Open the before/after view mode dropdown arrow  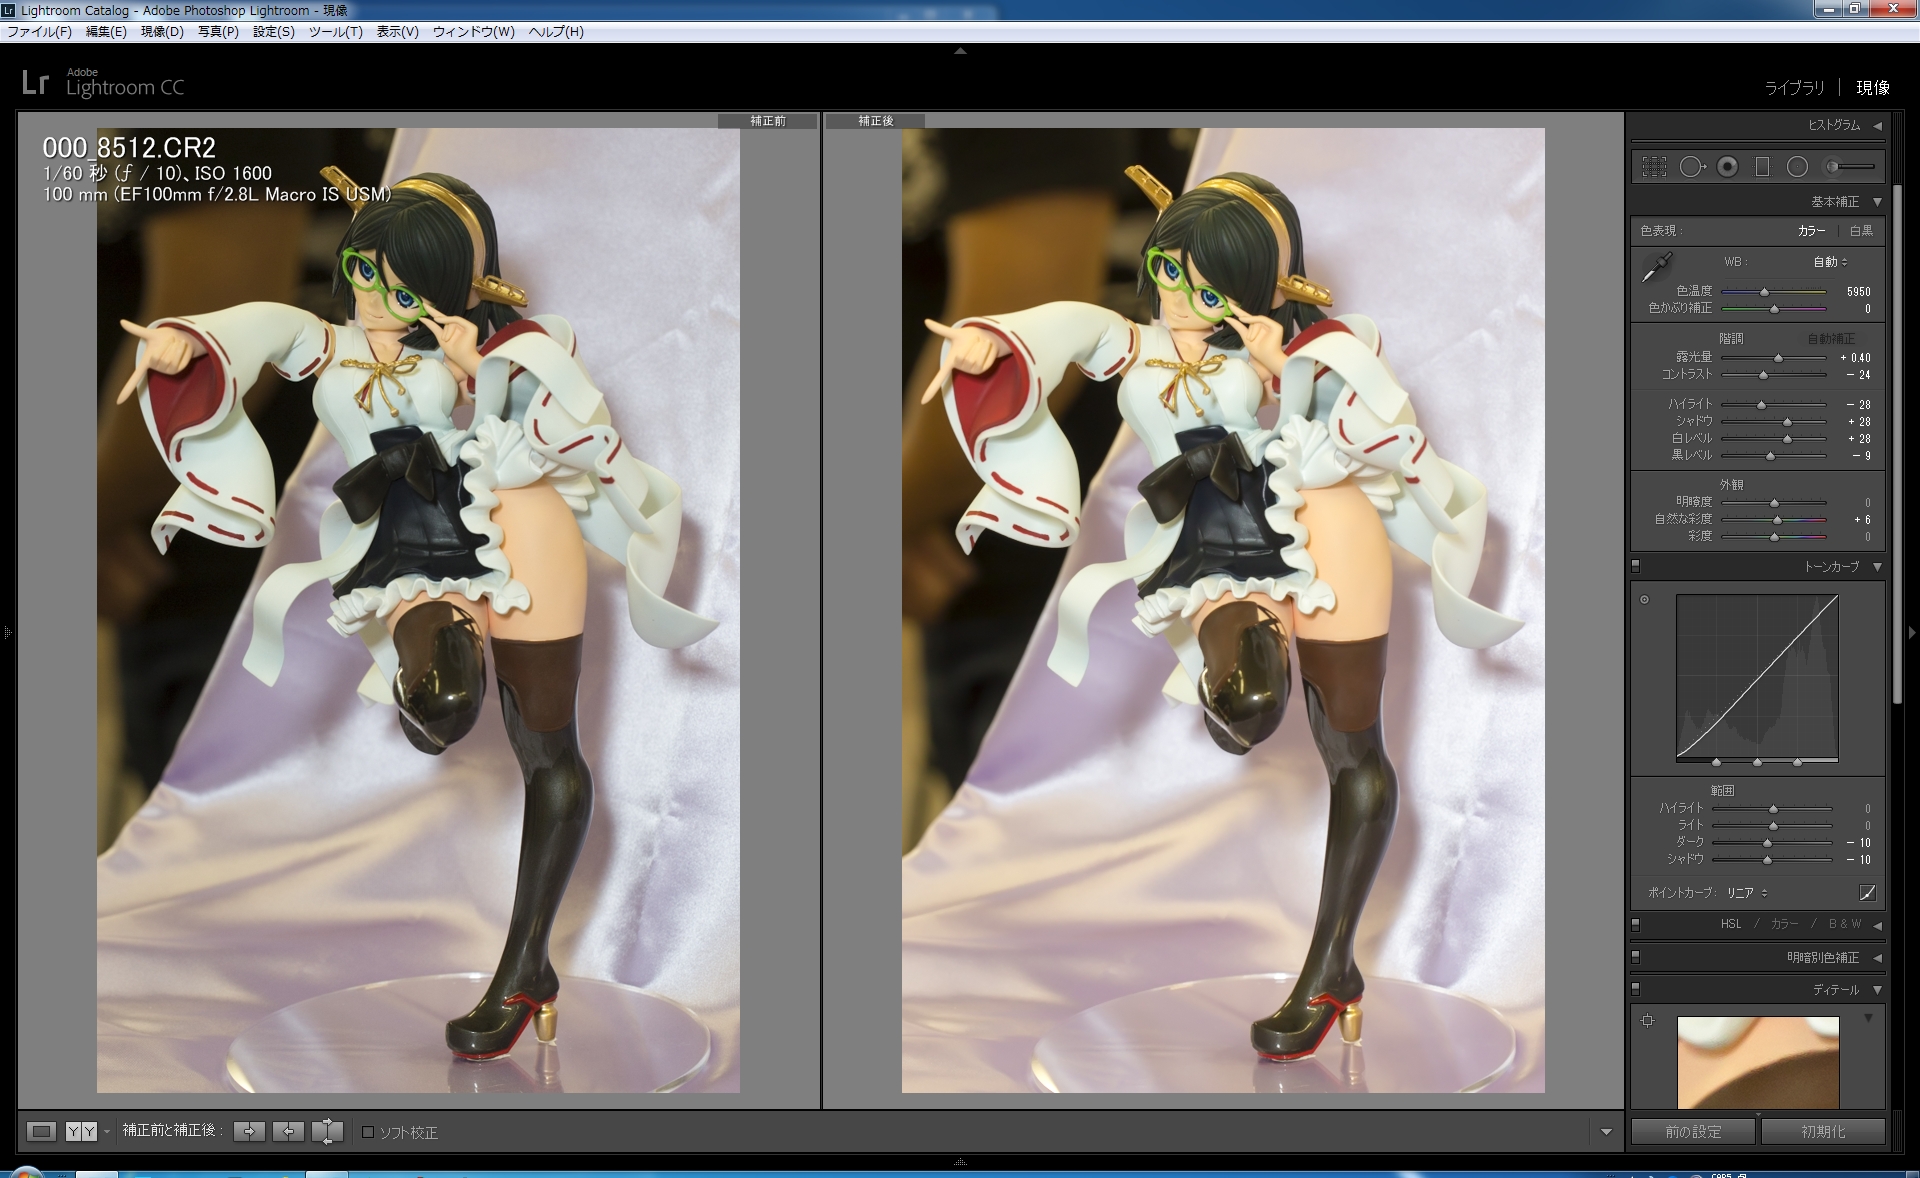pyautogui.click(x=106, y=1132)
